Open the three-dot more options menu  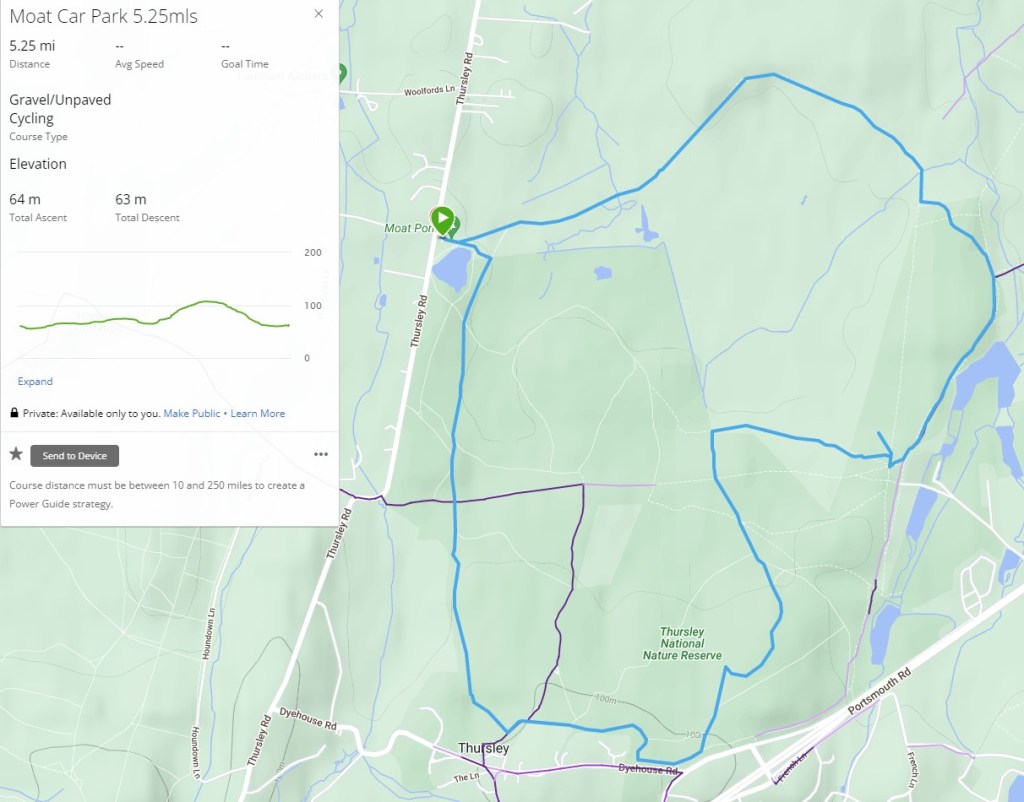(321, 455)
